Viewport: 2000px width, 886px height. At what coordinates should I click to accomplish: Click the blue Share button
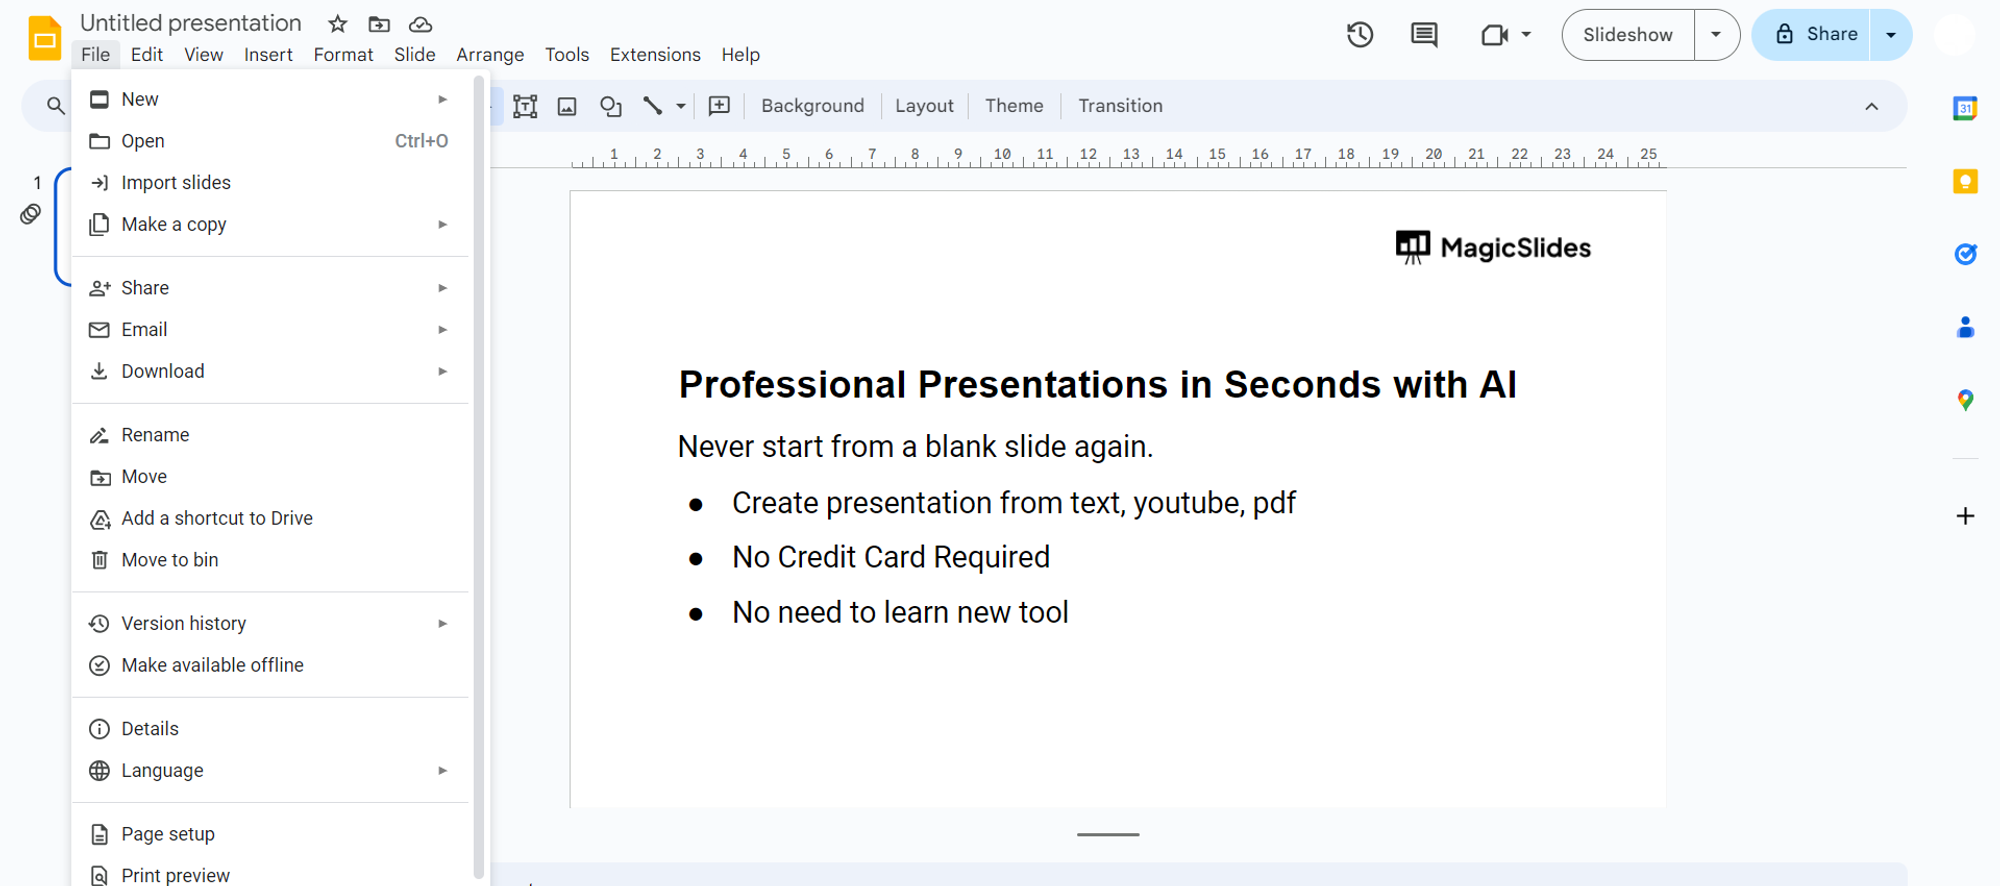click(1811, 35)
